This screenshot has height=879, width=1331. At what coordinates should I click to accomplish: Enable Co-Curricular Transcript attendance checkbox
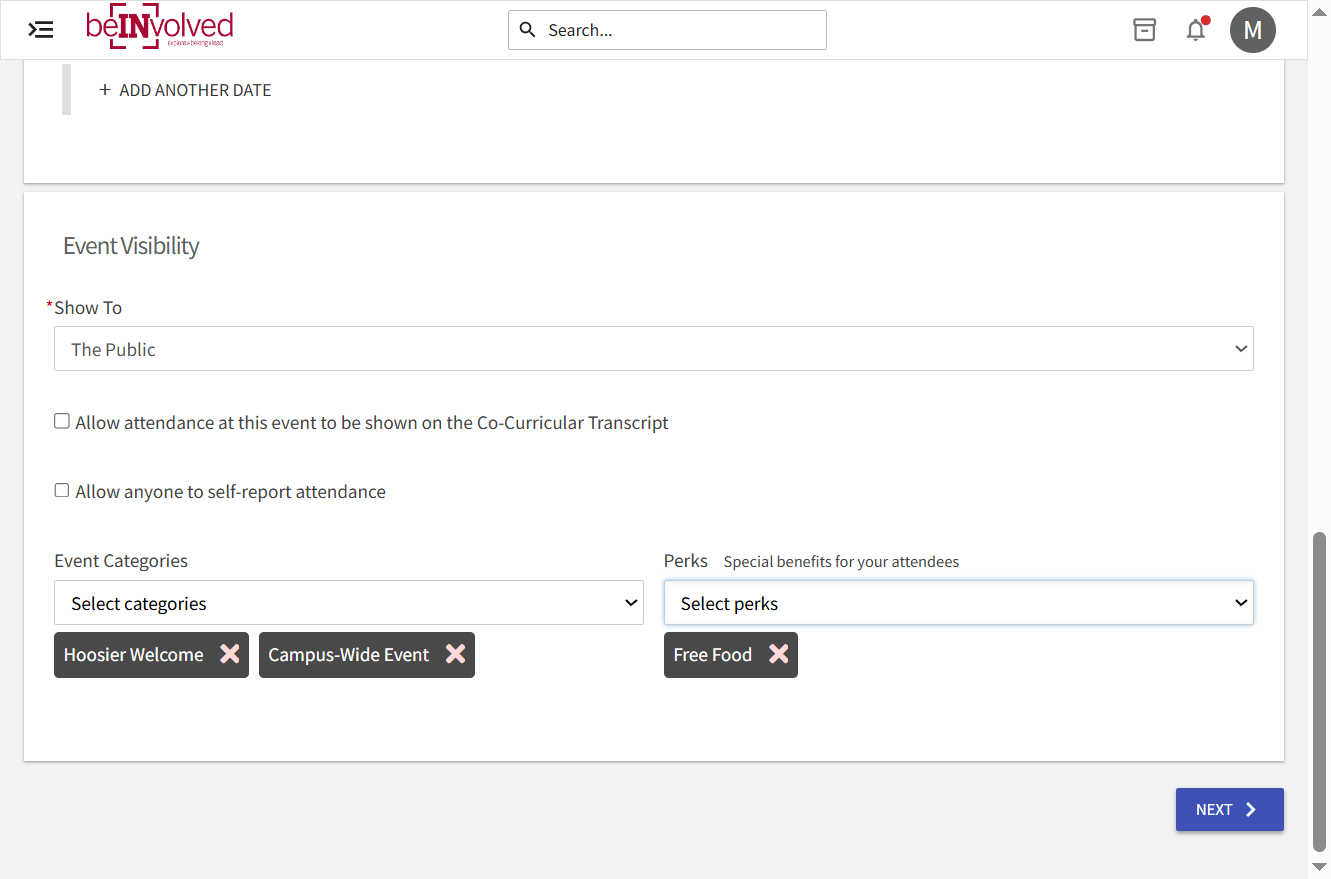[x=62, y=422]
